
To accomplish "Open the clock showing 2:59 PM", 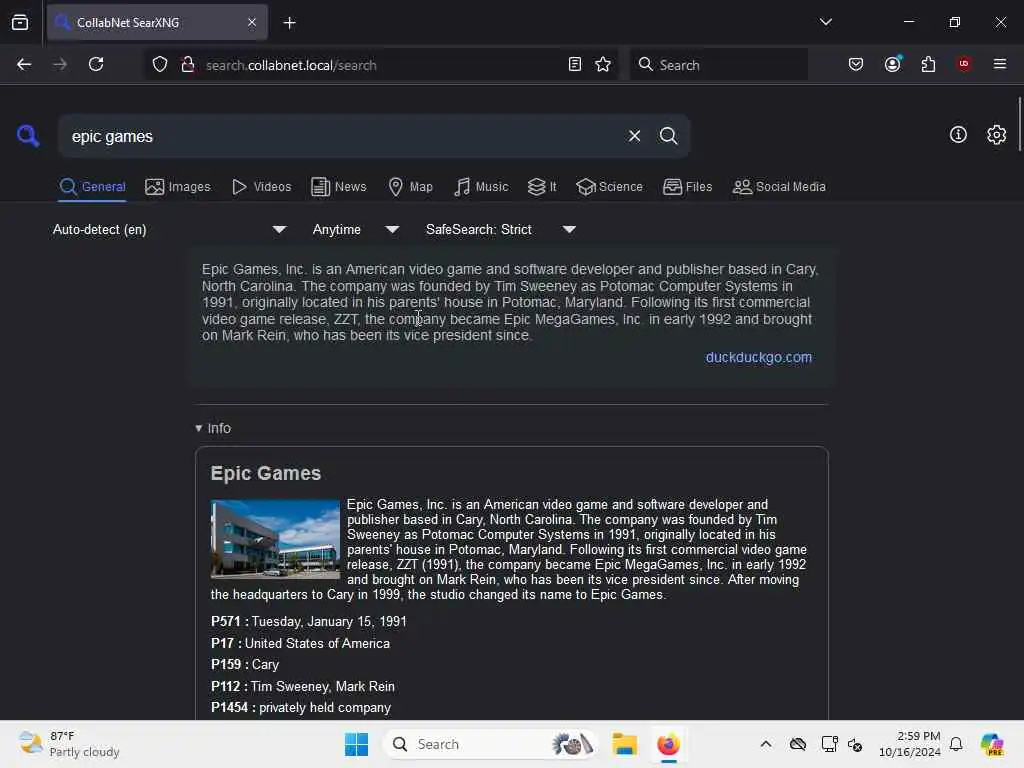I will coord(909,744).
